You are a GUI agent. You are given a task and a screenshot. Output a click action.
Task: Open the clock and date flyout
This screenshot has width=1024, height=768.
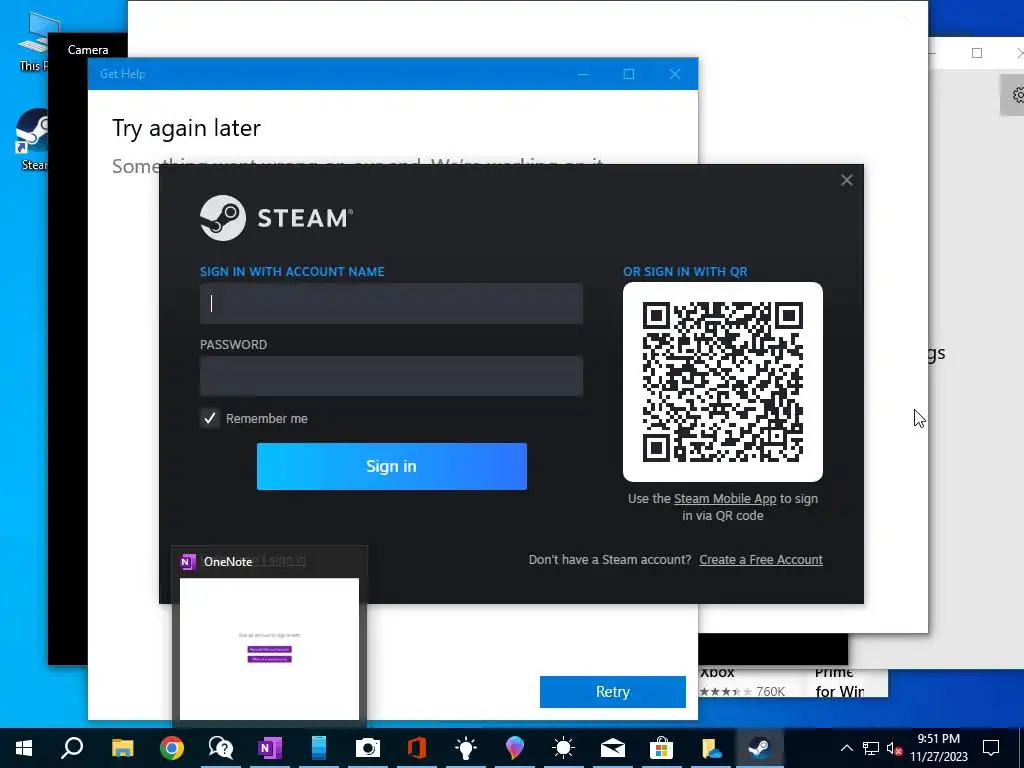(x=938, y=748)
